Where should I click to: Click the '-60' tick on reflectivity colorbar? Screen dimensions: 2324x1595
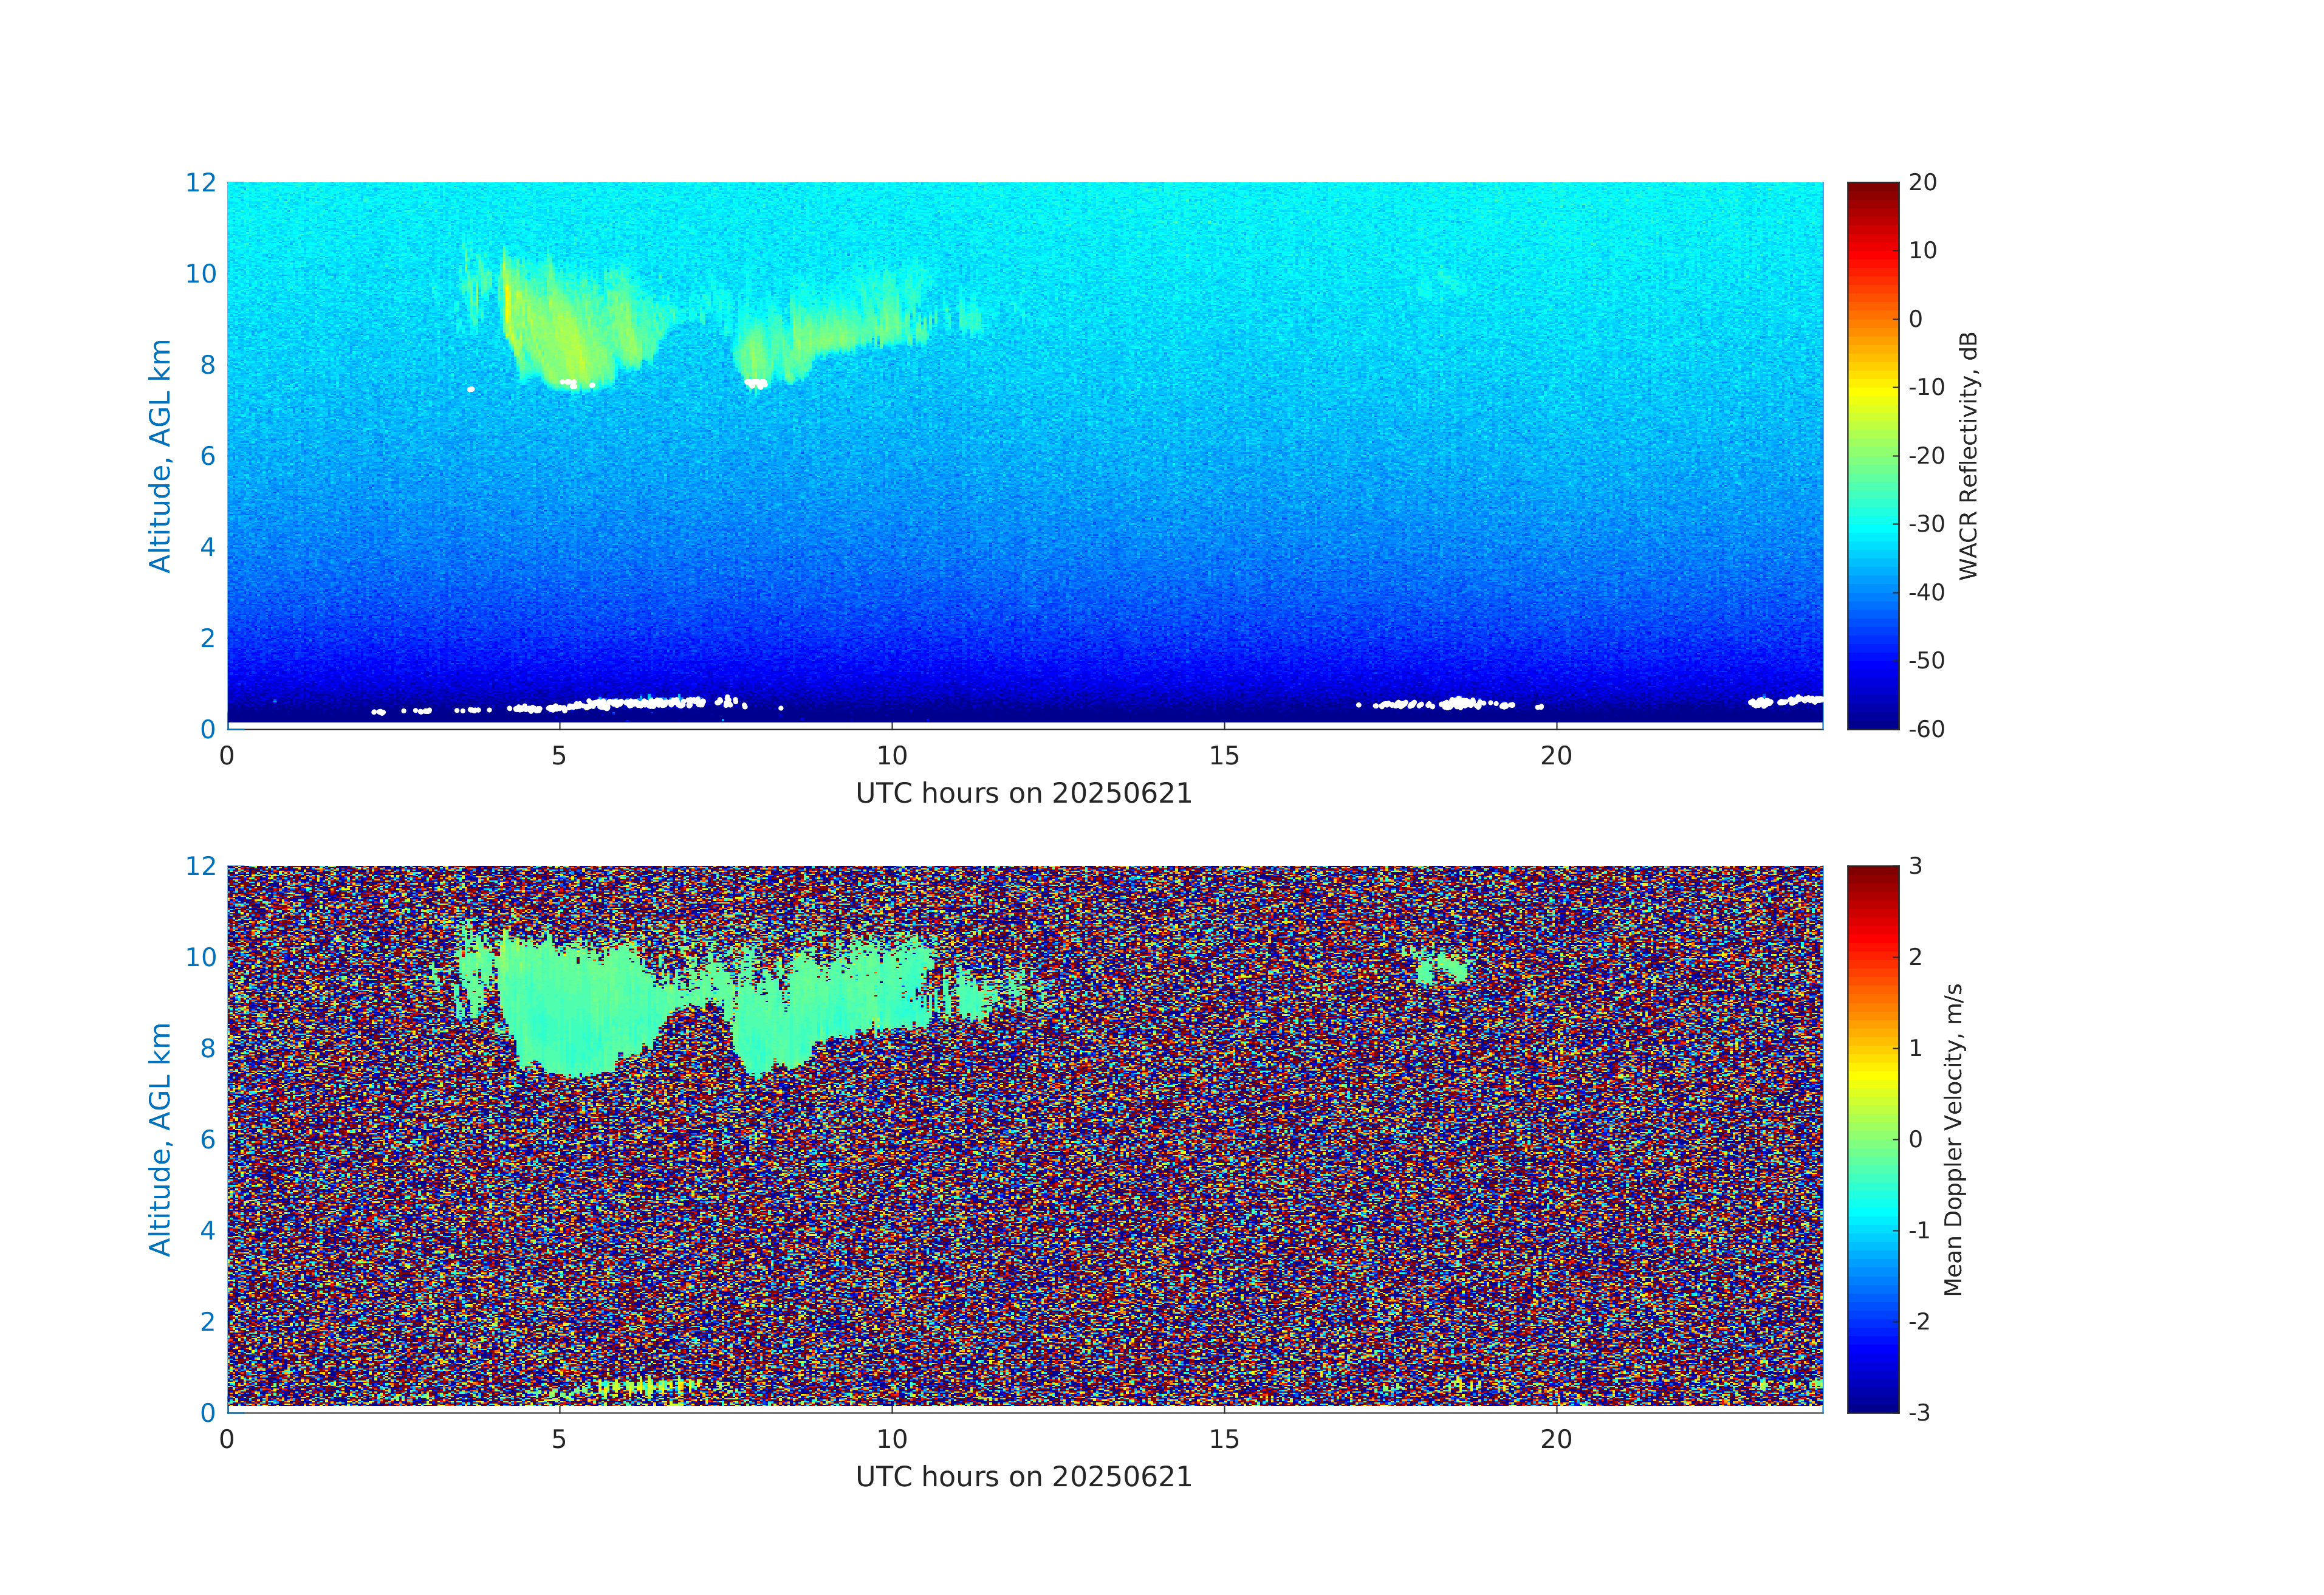coord(1925,729)
